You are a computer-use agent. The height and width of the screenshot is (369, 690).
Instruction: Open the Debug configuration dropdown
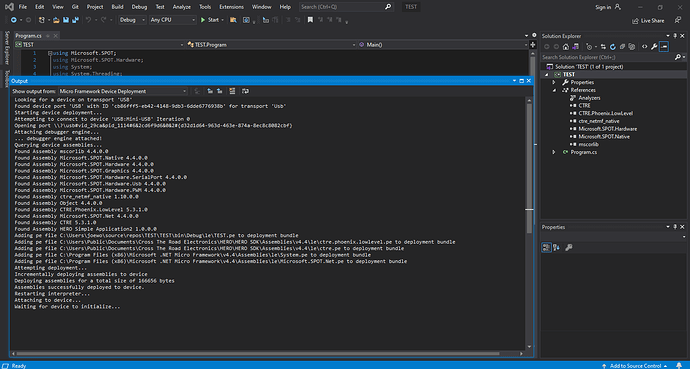[x=132, y=20]
